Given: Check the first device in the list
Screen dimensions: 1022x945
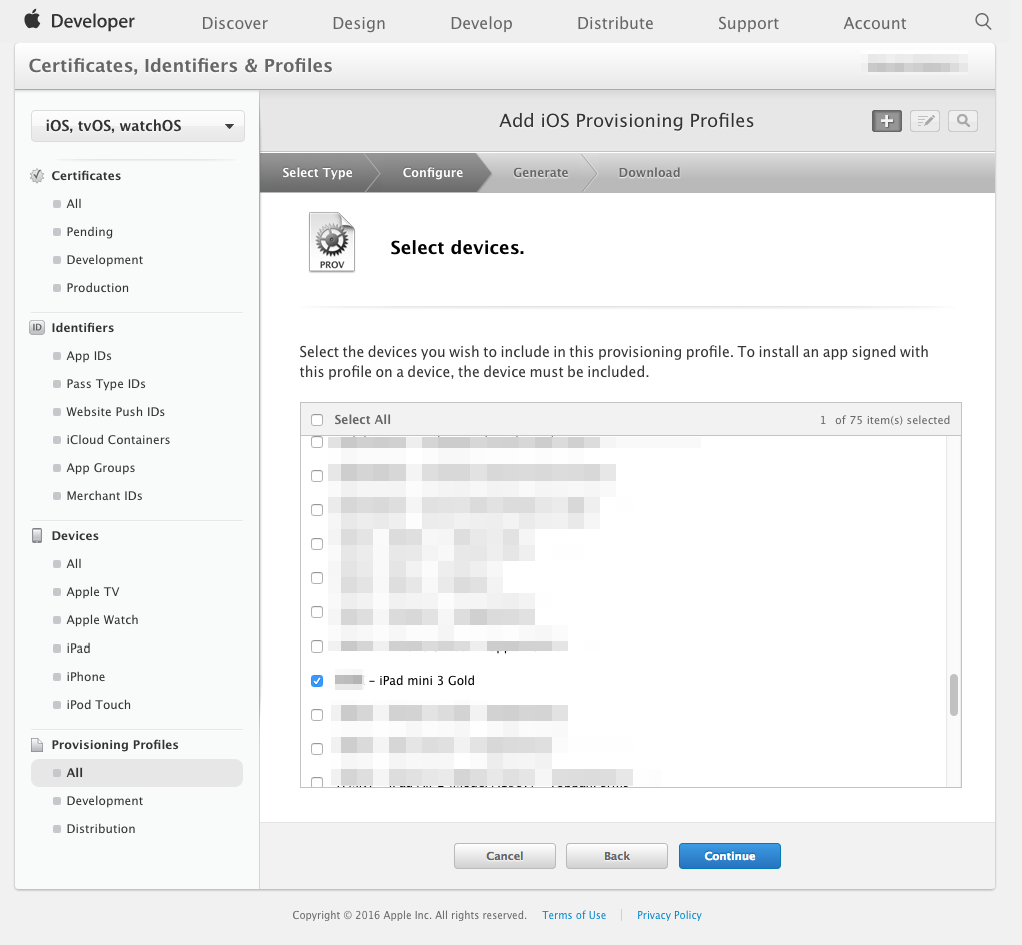Looking at the screenshot, I should 316,441.
